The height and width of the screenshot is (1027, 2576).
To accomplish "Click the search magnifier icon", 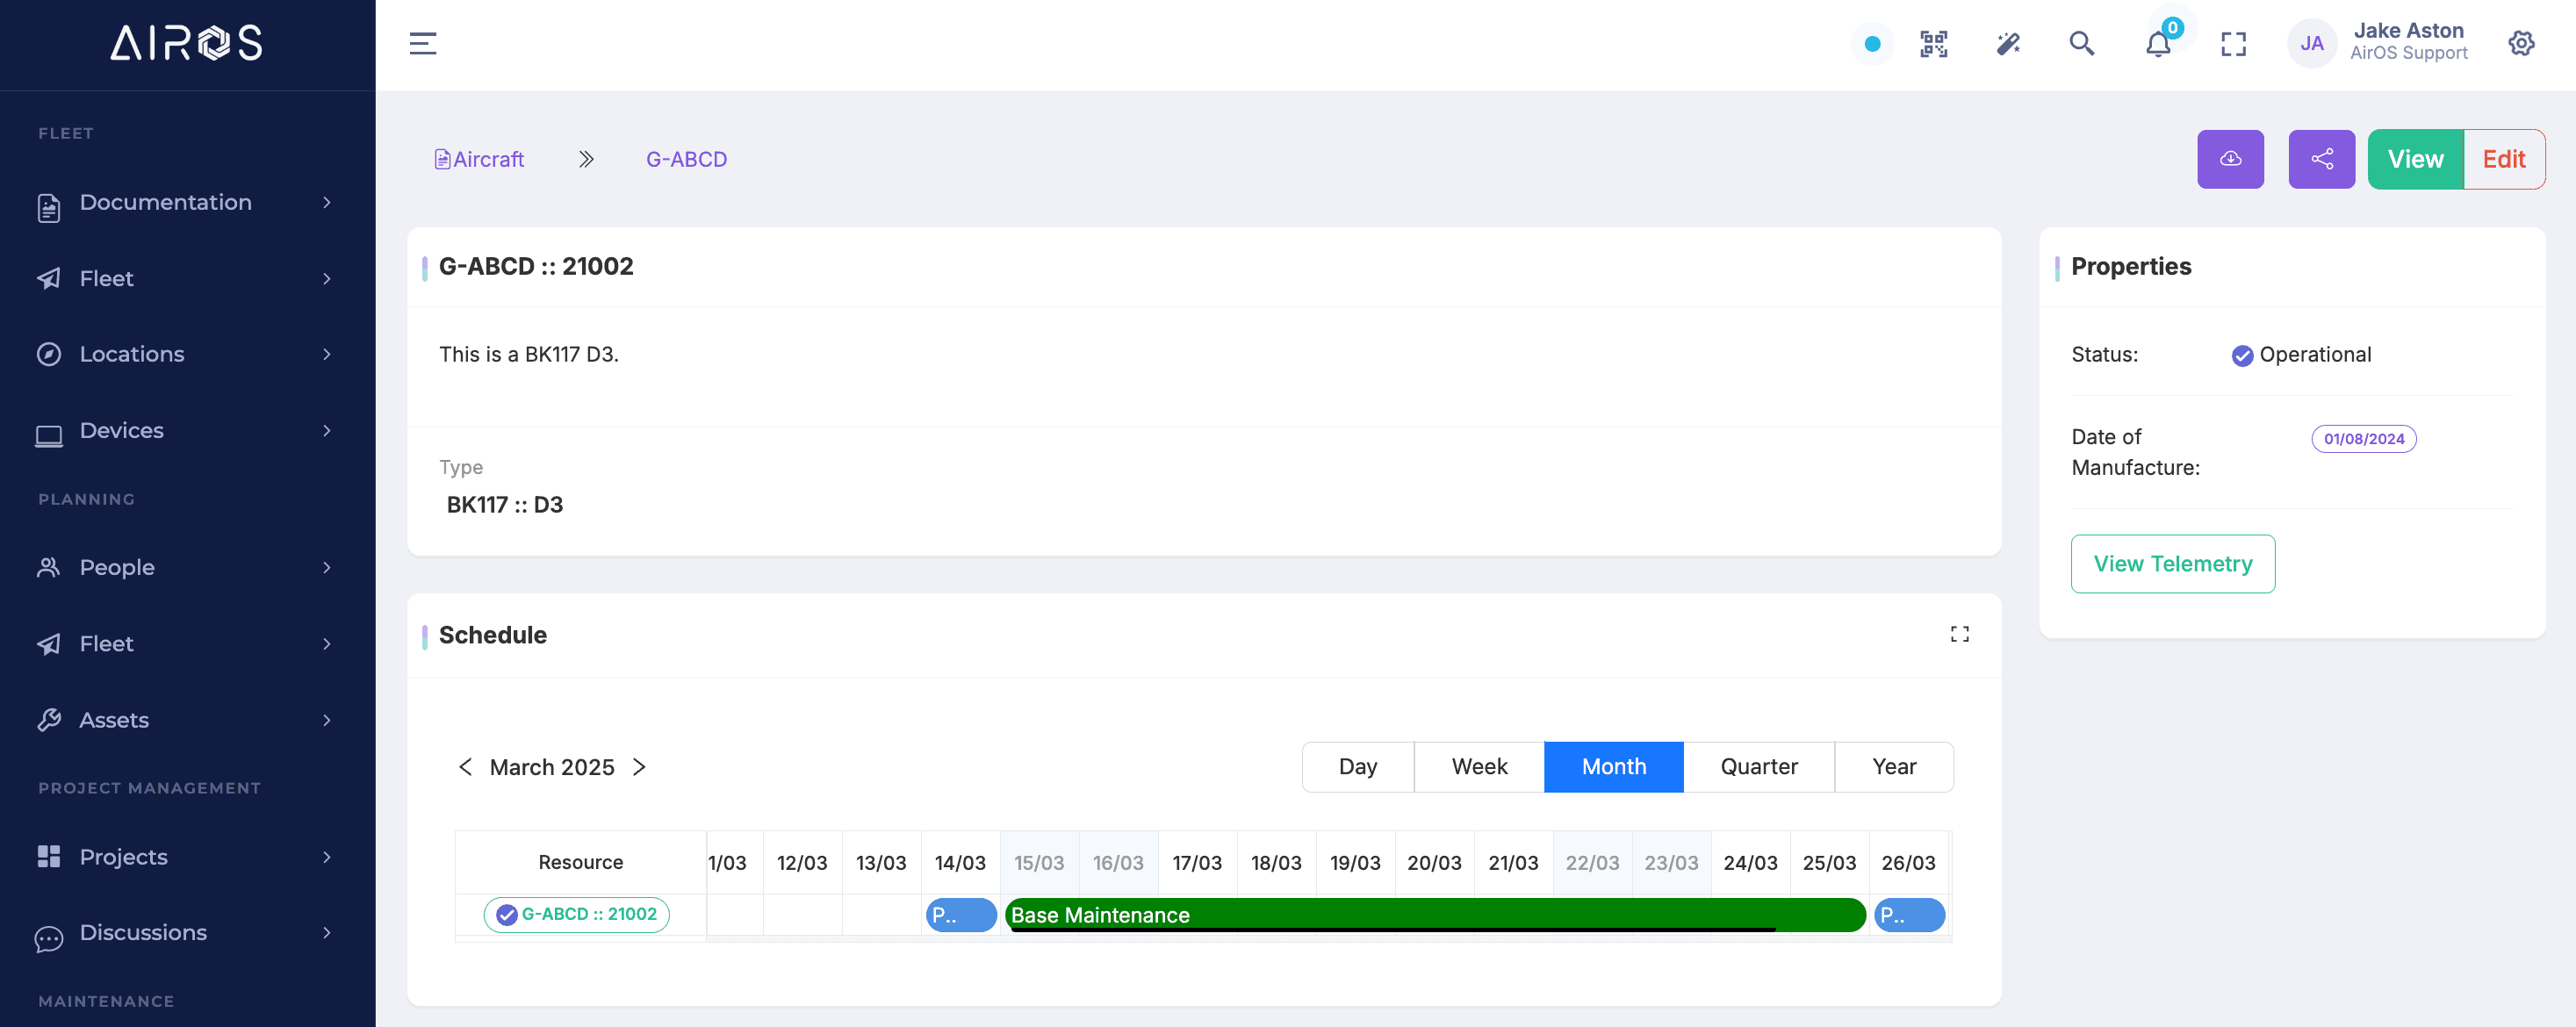I will (x=2082, y=44).
